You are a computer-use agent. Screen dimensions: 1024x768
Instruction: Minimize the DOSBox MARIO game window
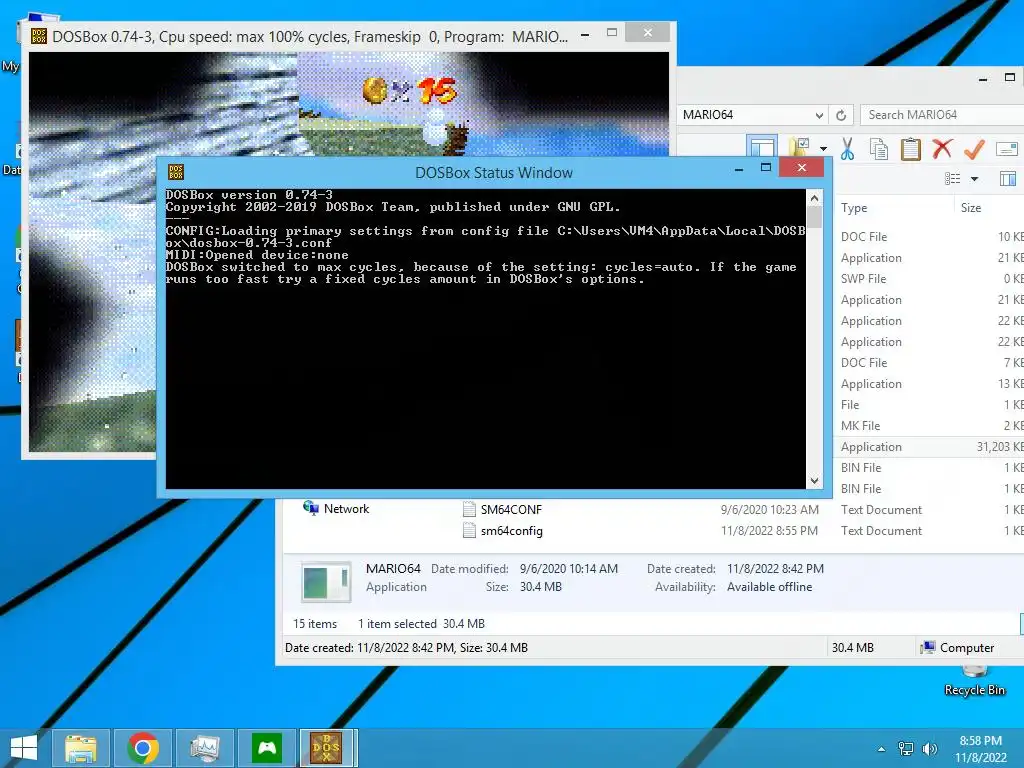coord(585,34)
